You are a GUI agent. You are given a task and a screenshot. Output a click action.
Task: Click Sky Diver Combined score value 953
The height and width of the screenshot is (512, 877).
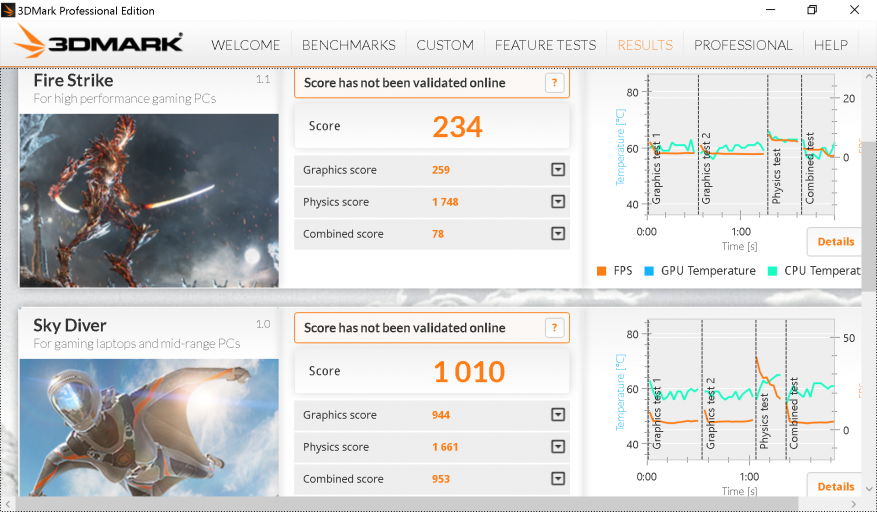click(441, 479)
